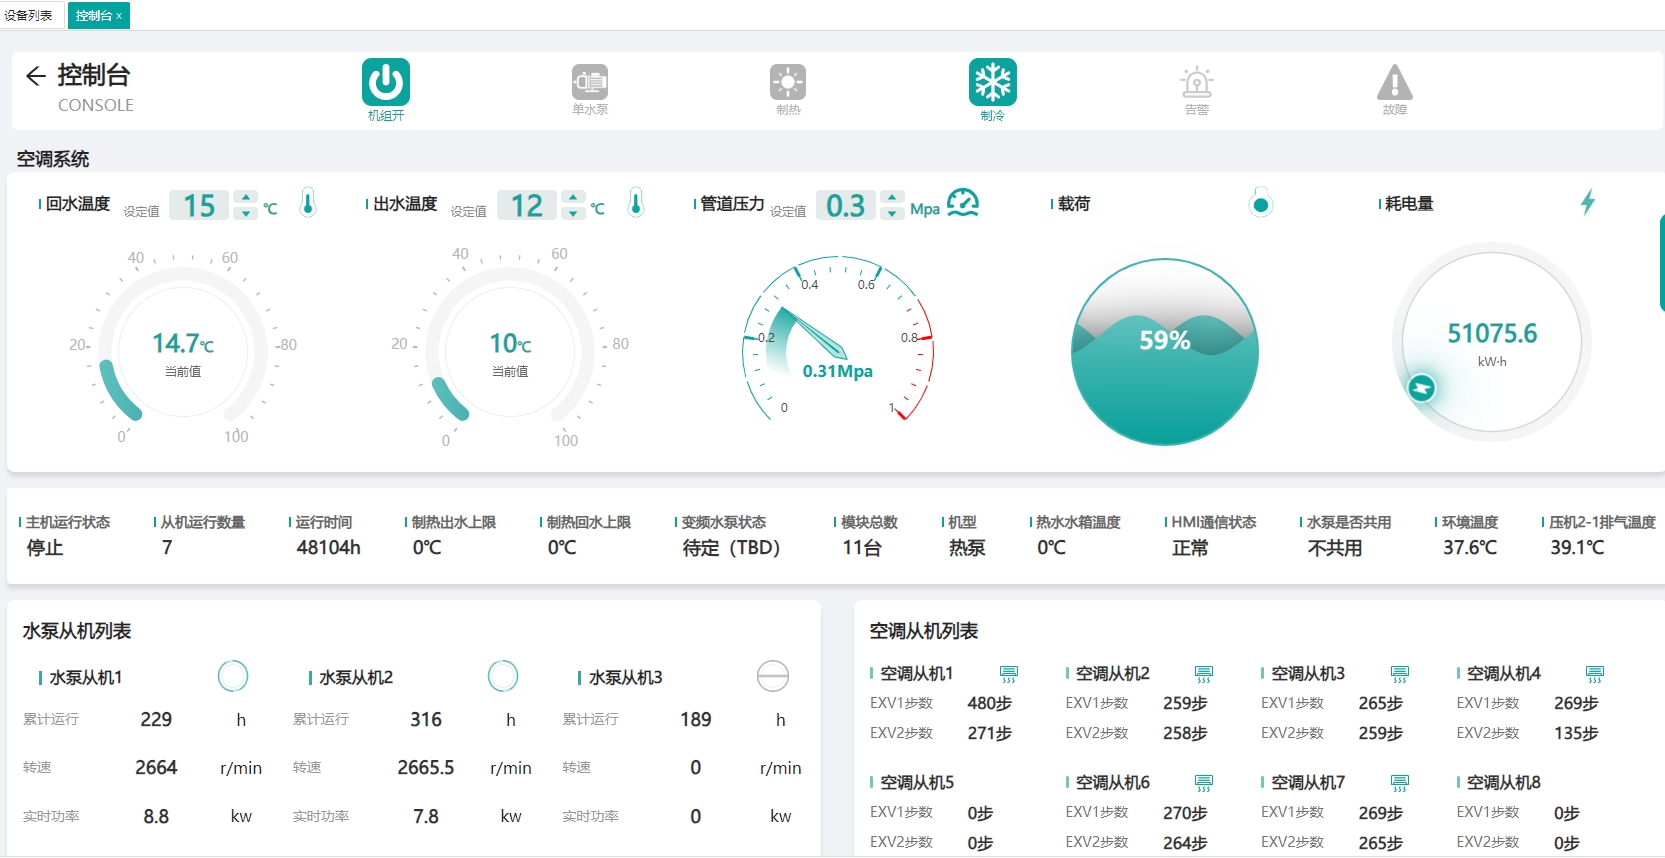Click the 空调从机7 unit icon

pos(1400,782)
